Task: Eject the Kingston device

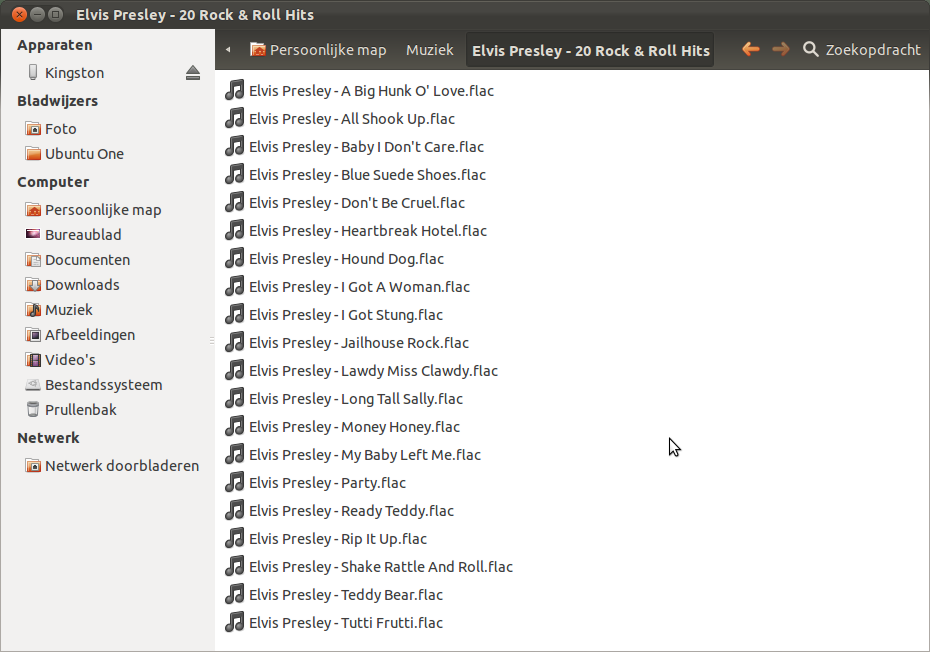Action: point(193,73)
